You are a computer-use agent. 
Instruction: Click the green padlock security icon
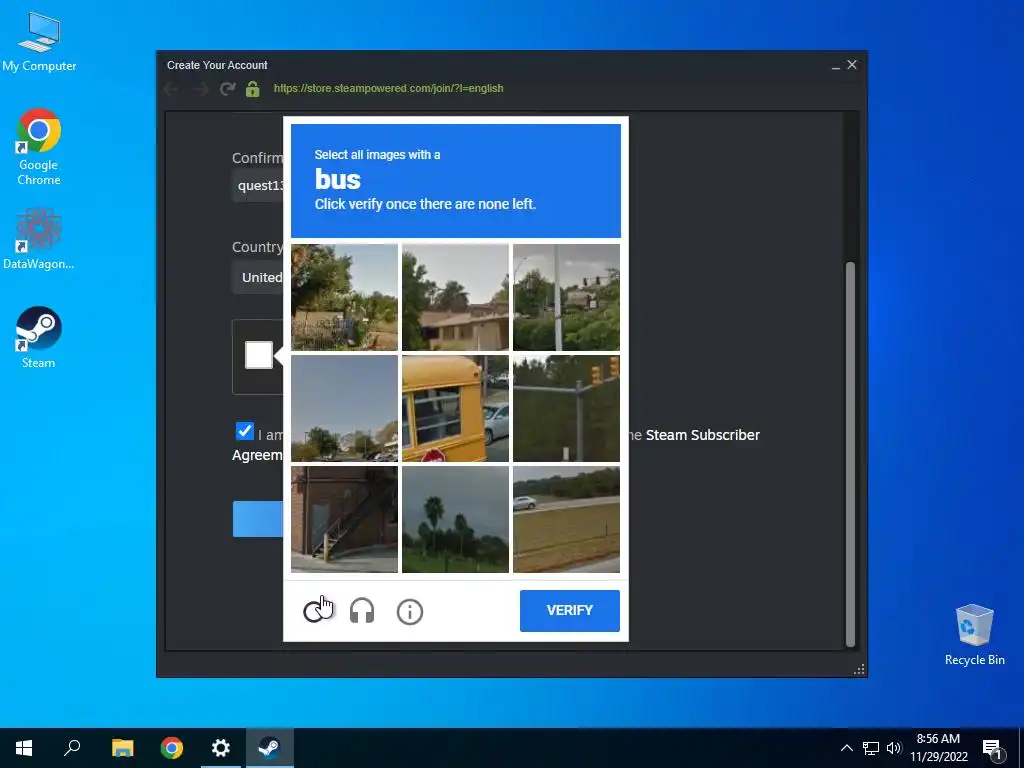pyautogui.click(x=252, y=89)
